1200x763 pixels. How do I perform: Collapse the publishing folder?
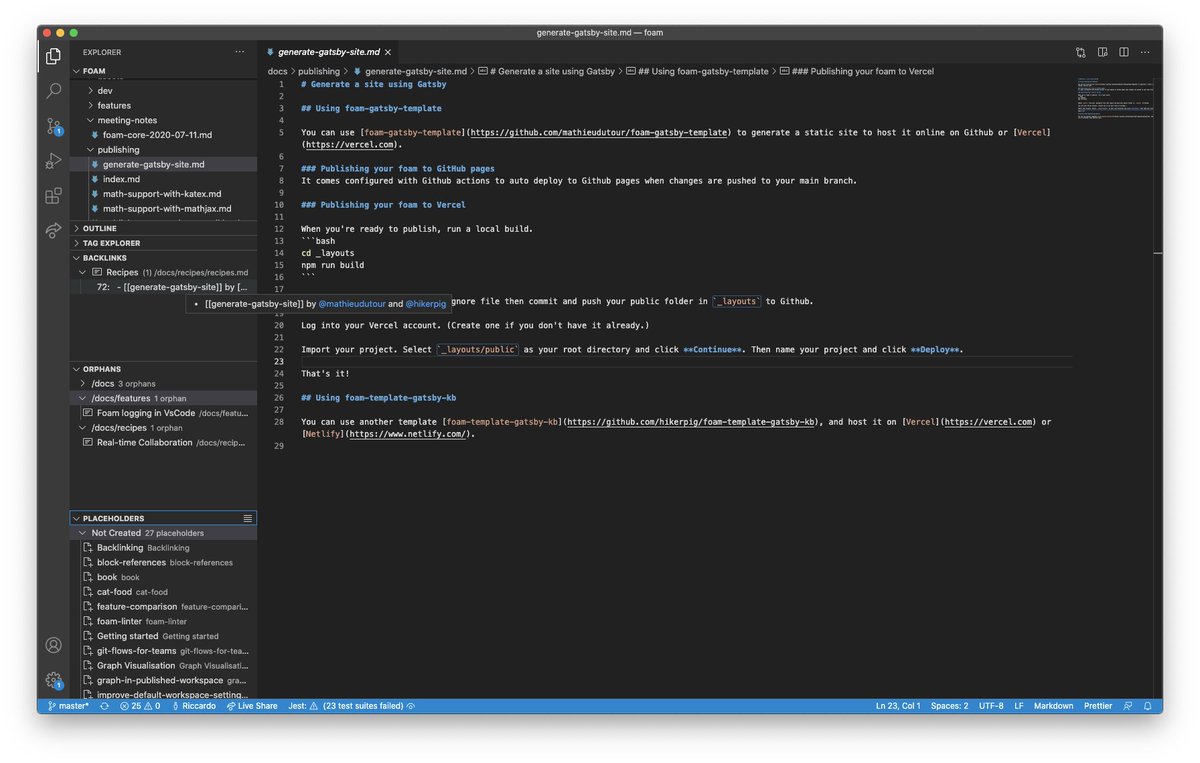163,150
